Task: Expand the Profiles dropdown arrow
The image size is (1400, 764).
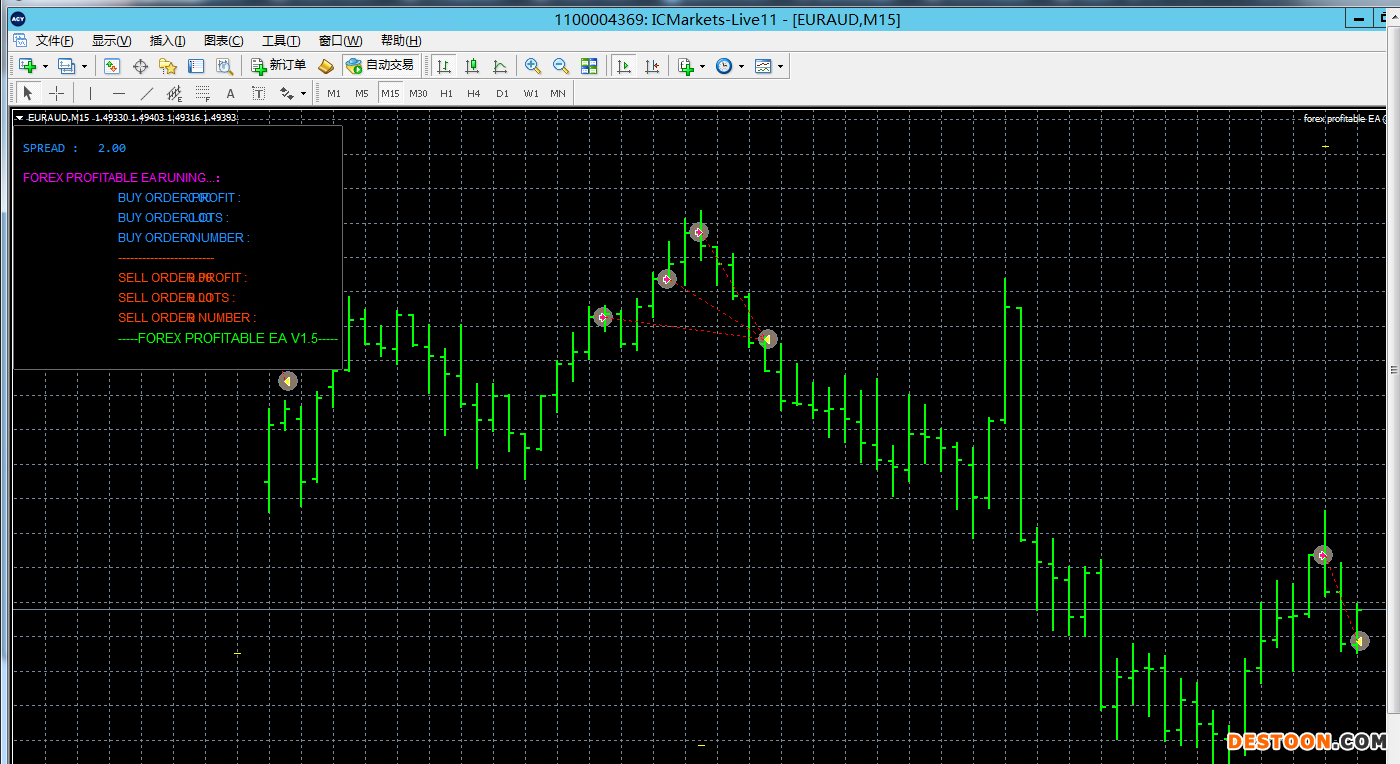Action: pyautogui.click(x=84, y=67)
